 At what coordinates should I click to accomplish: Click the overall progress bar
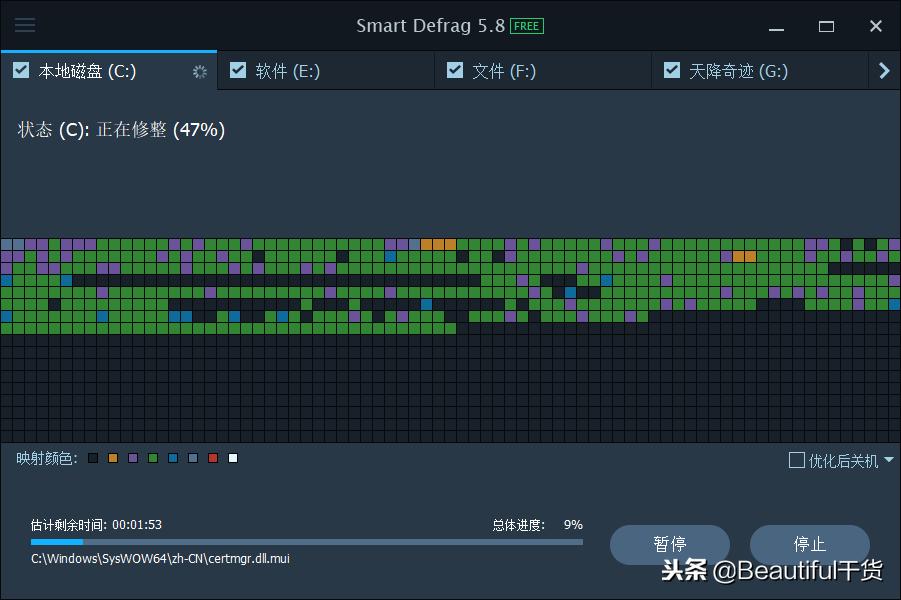click(x=307, y=541)
